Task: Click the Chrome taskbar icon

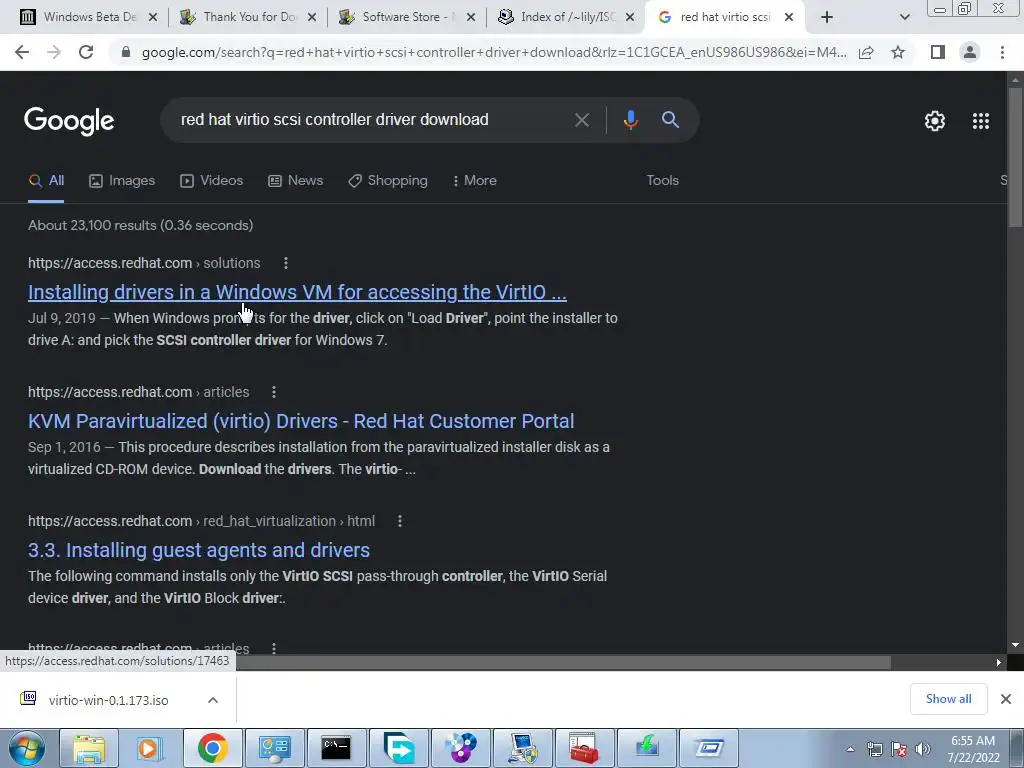Action: (x=212, y=748)
